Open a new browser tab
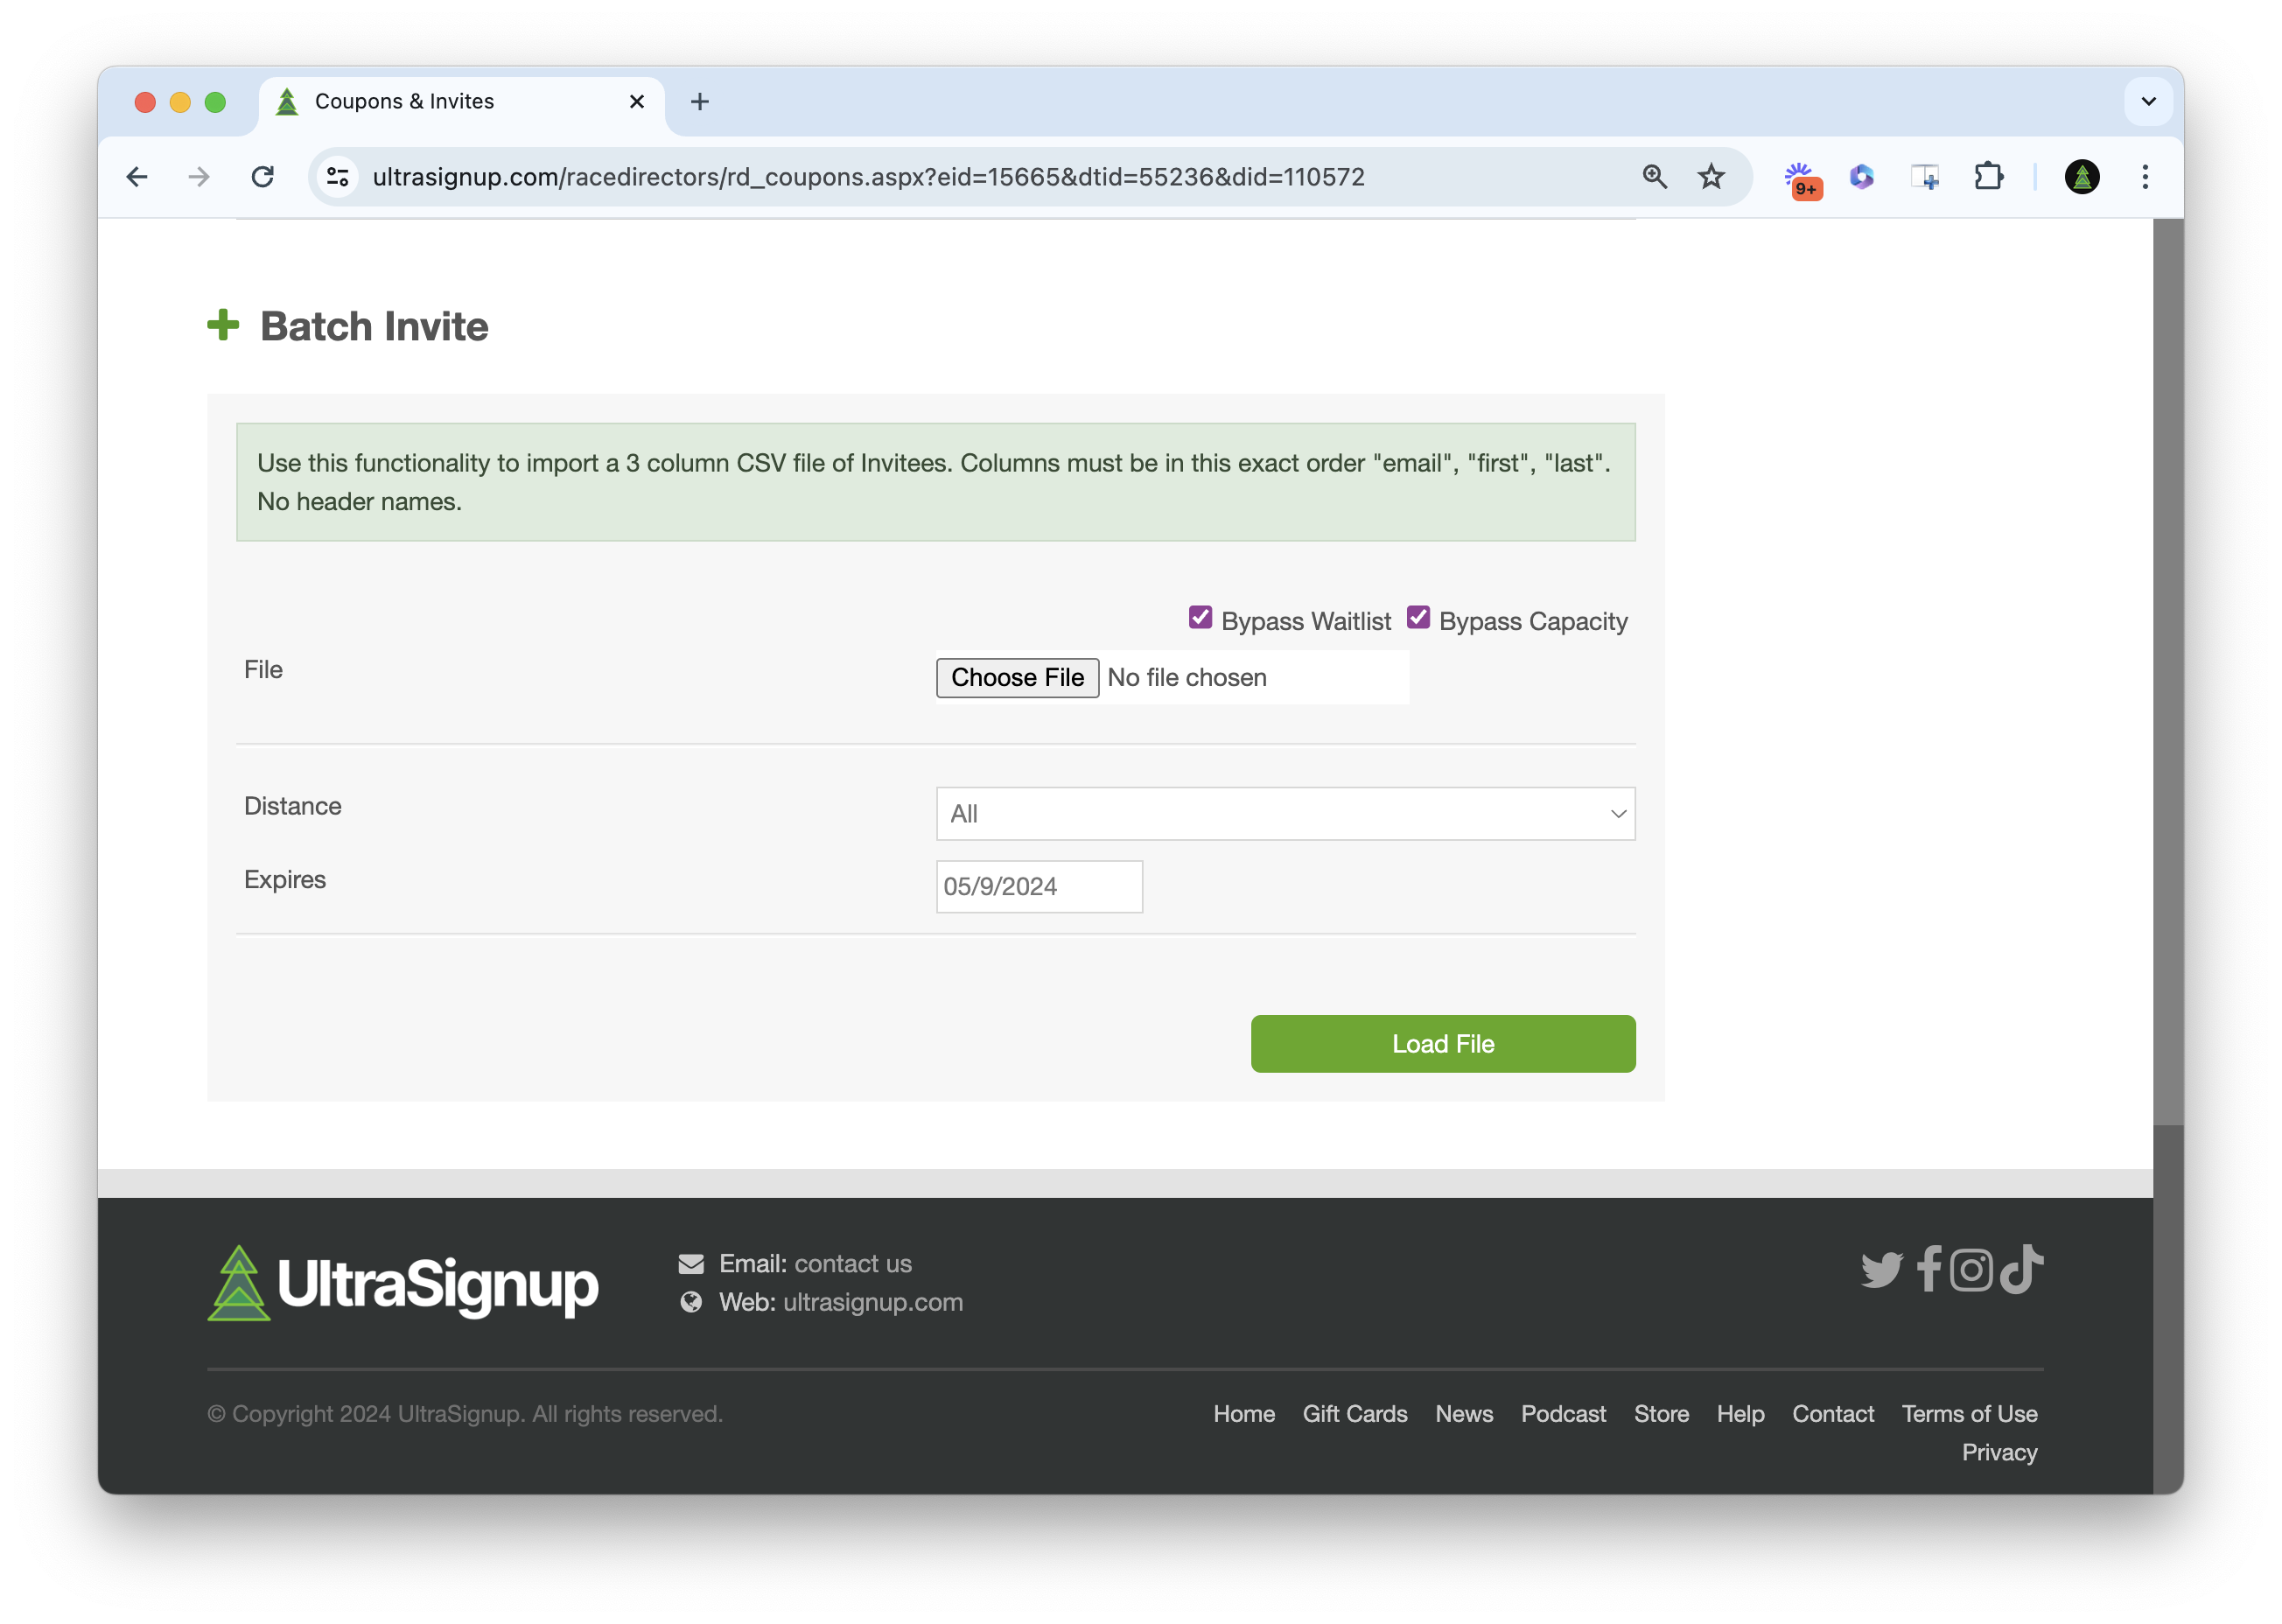Image resolution: width=2282 pixels, height=1624 pixels. coord(700,101)
